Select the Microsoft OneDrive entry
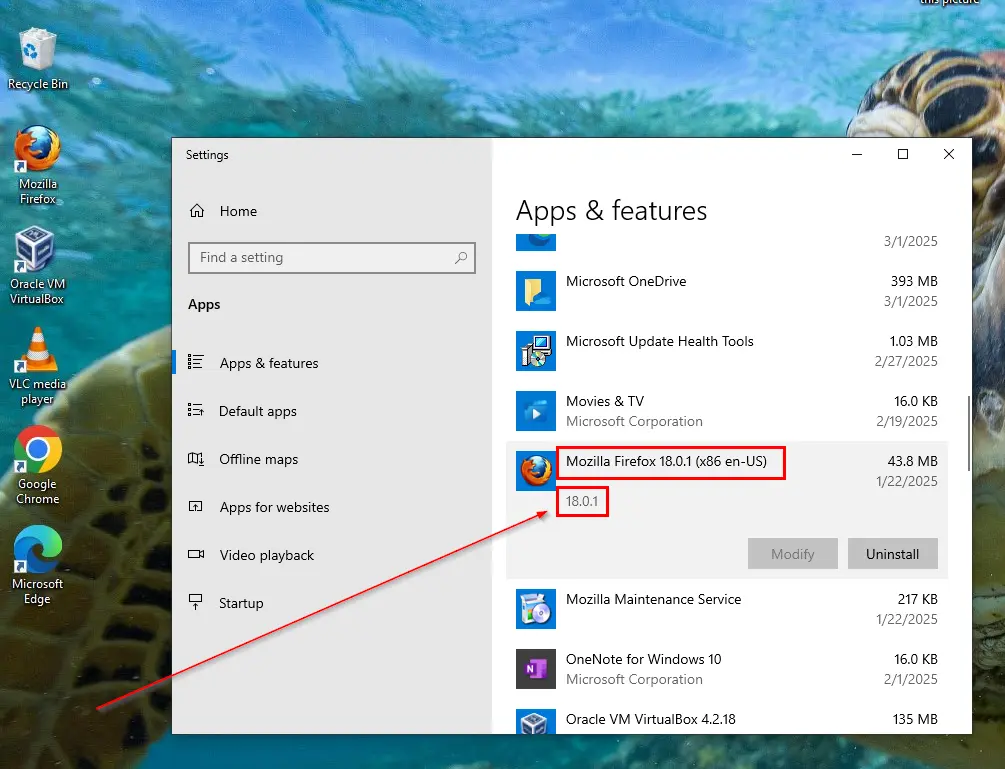The image size is (1005, 769). click(x=727, y=291)
